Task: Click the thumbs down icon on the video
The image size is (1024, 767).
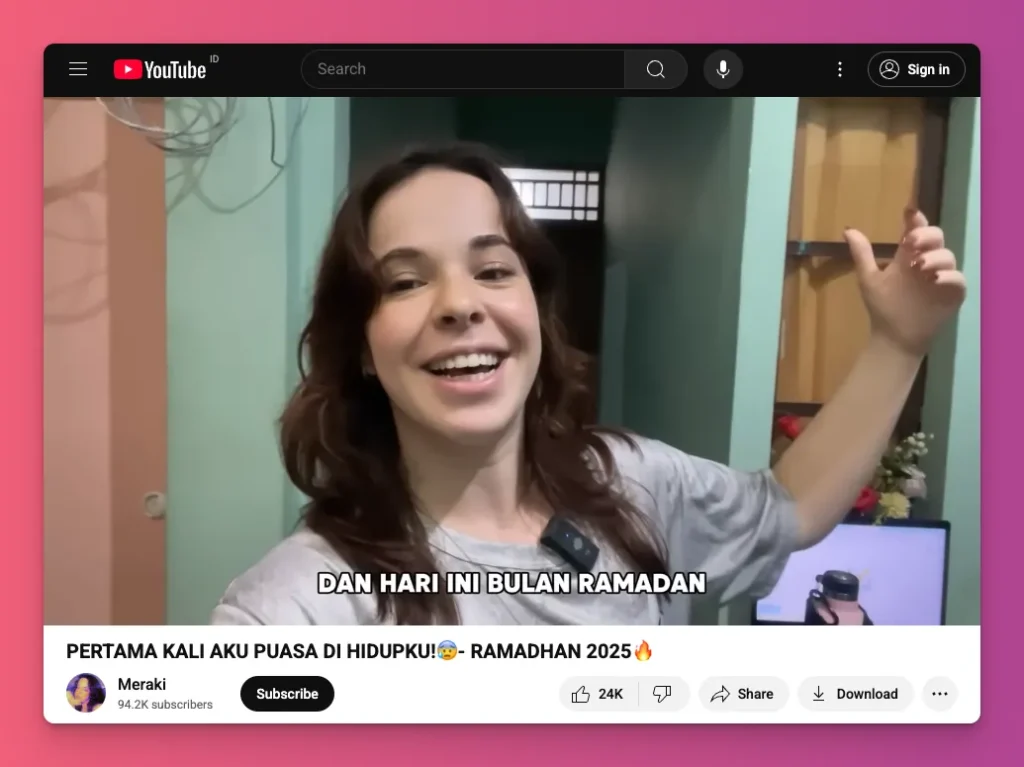Action: tap(663, 693)
